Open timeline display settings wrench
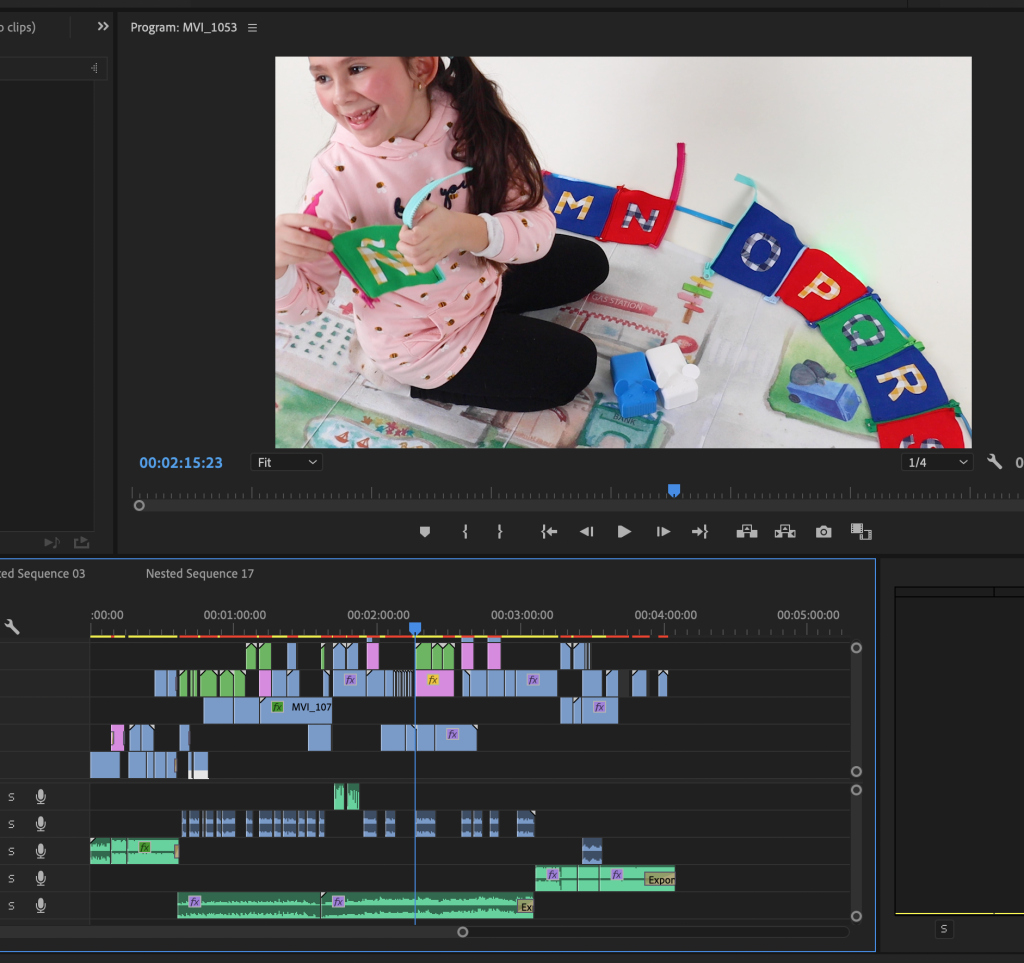 tap(12, 627)
